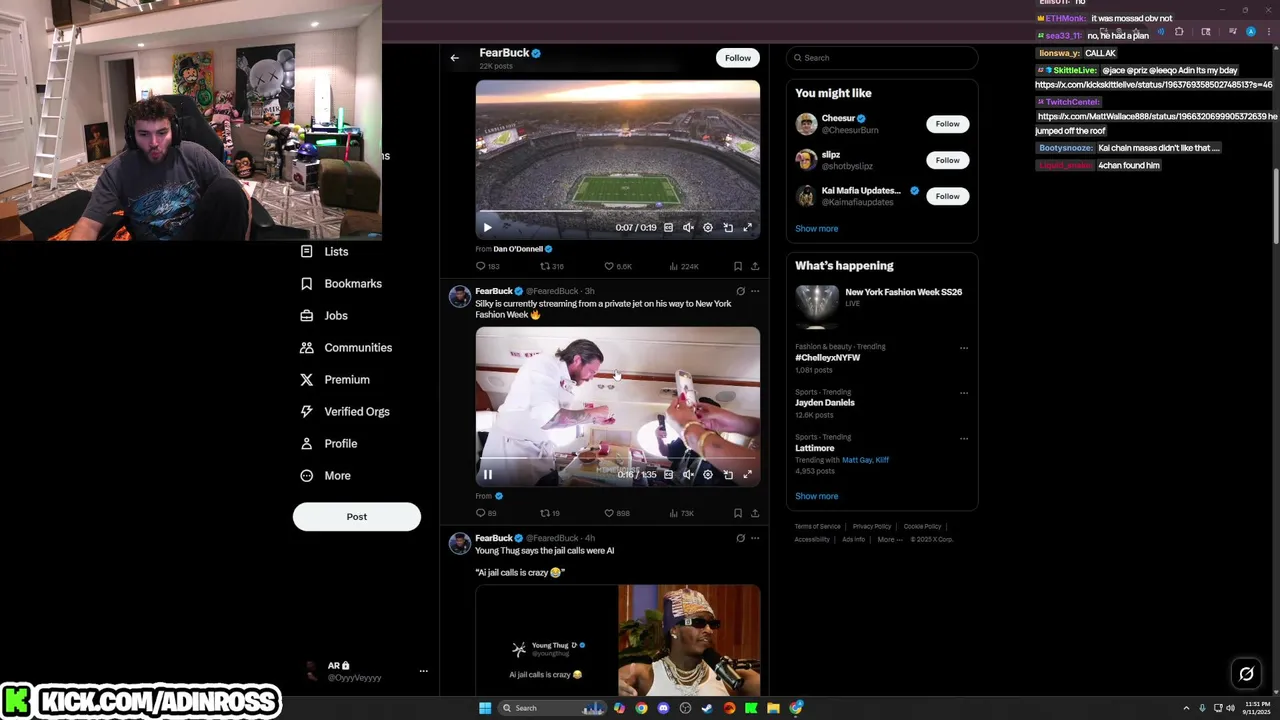Enter fullscreen on the stadium video
This screenshot has width=1280, height=720.
click(x=747, y=228)
